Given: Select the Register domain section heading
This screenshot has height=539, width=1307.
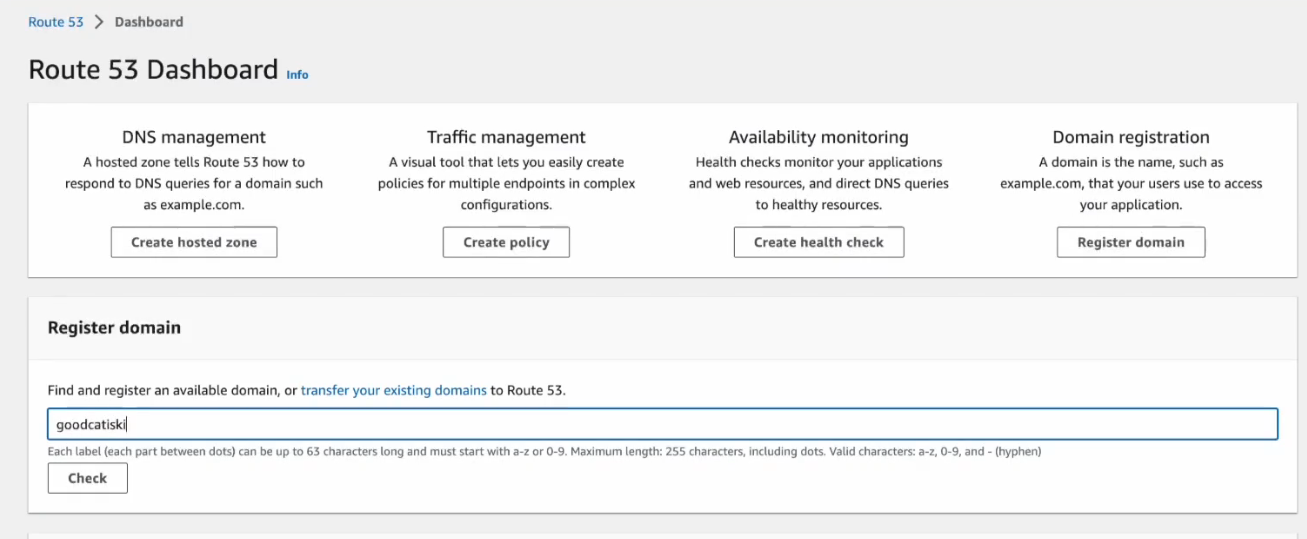Looking at the screenshot, I should (x=114, y=327).
